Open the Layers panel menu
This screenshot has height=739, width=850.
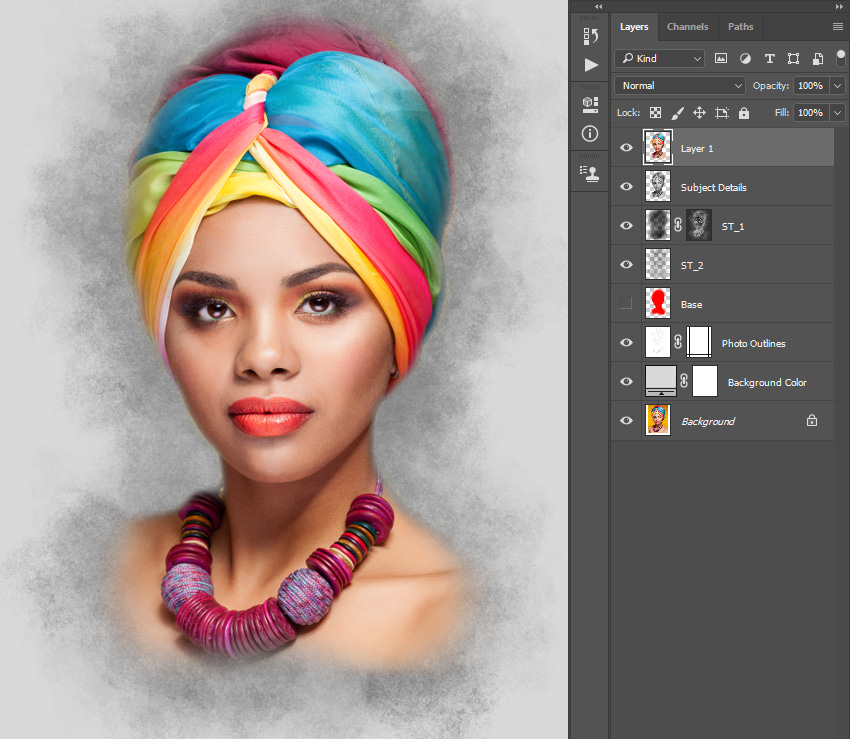(840, 26)
